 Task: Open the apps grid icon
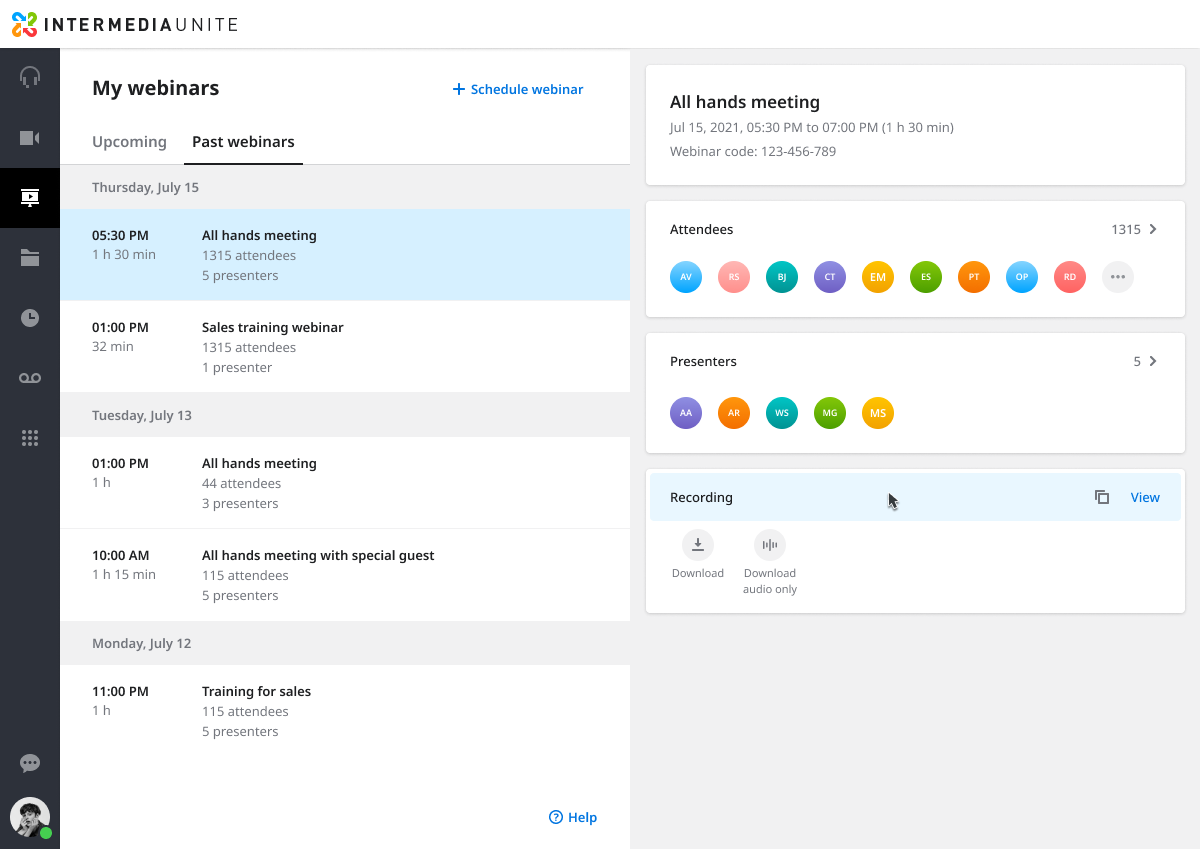point(30,437)
